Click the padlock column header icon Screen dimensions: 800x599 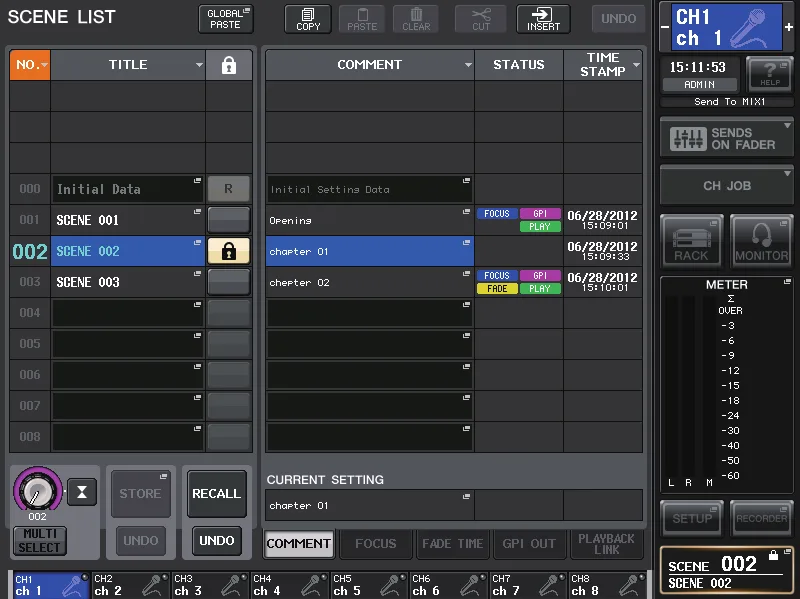pyautogui.click(x=229, y=65)
